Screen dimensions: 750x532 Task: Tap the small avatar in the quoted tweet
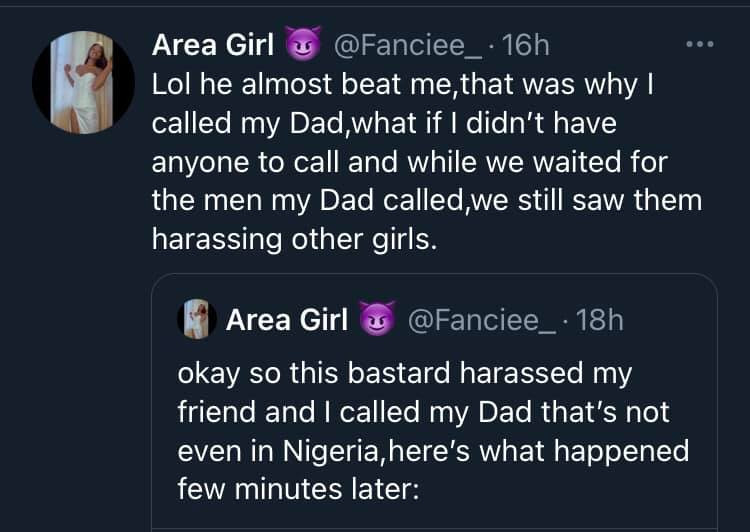click(x=197, y=320)
